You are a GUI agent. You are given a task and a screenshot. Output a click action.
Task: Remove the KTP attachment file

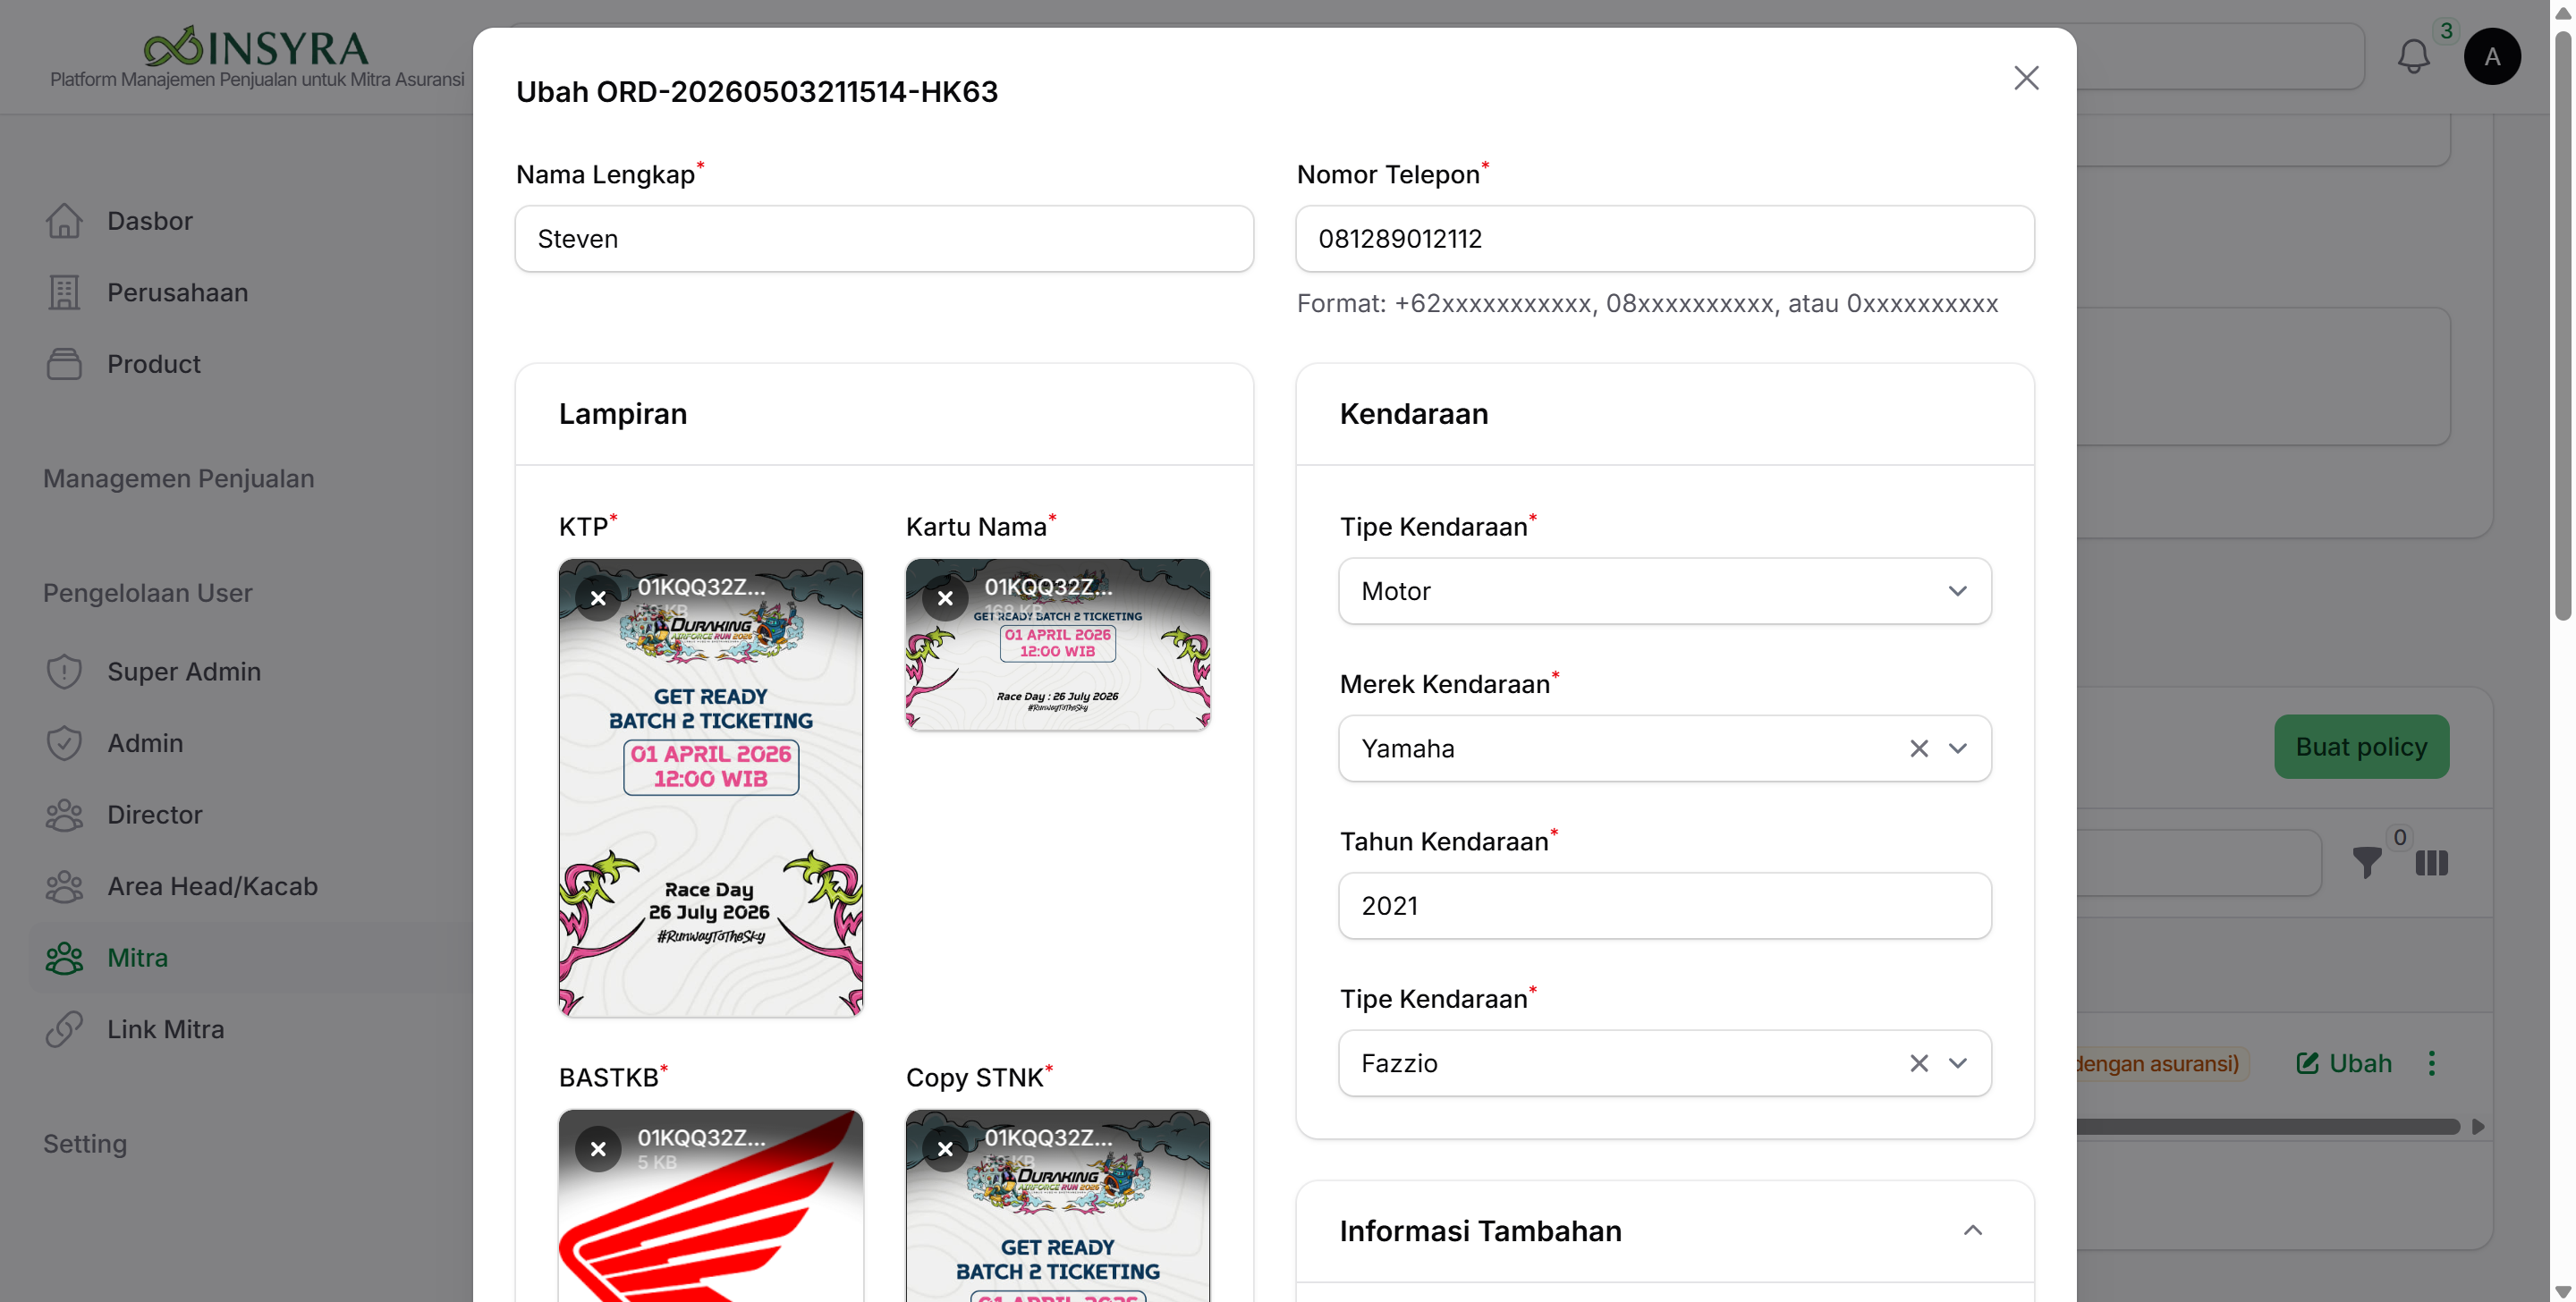tap(598, 598)
